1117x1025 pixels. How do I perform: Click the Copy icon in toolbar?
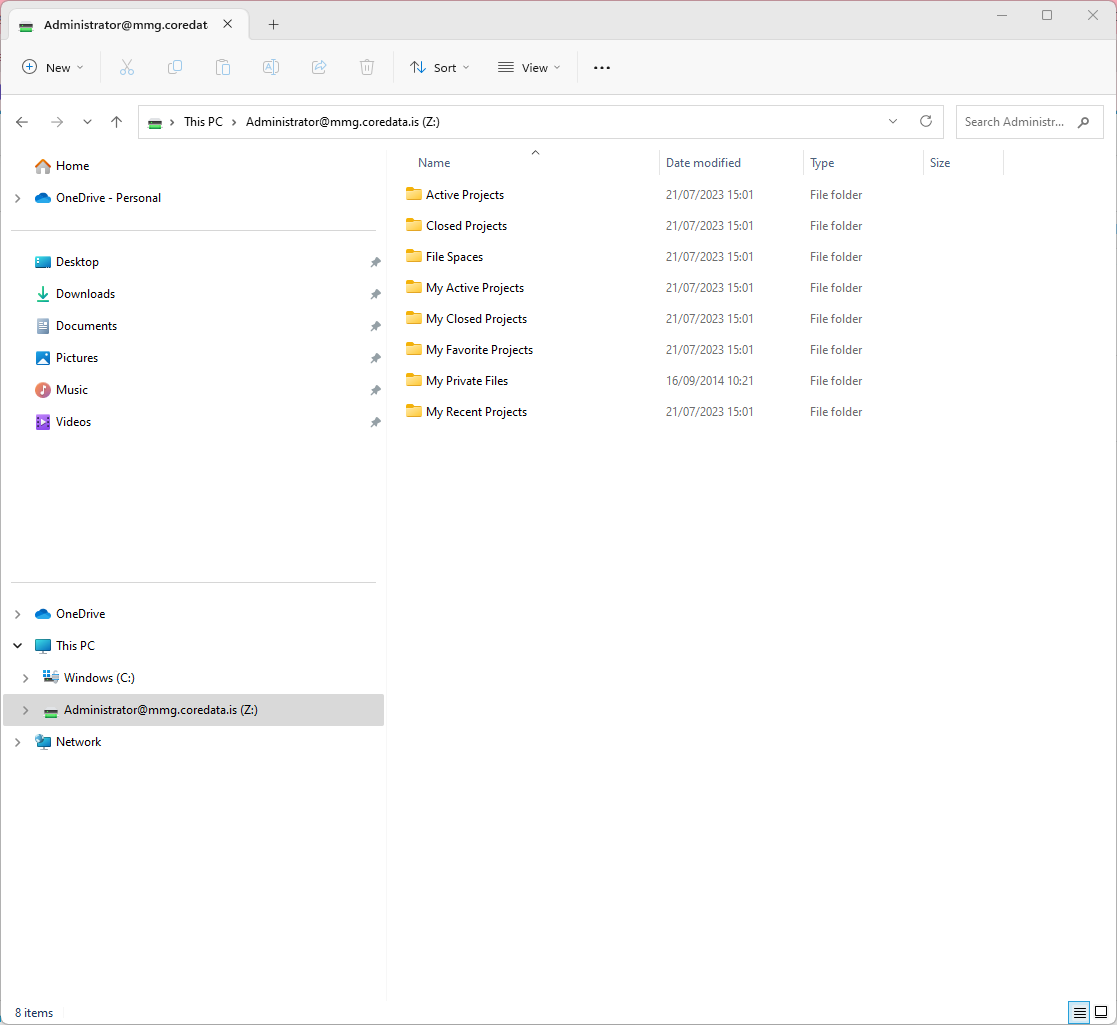coord(175,67)
